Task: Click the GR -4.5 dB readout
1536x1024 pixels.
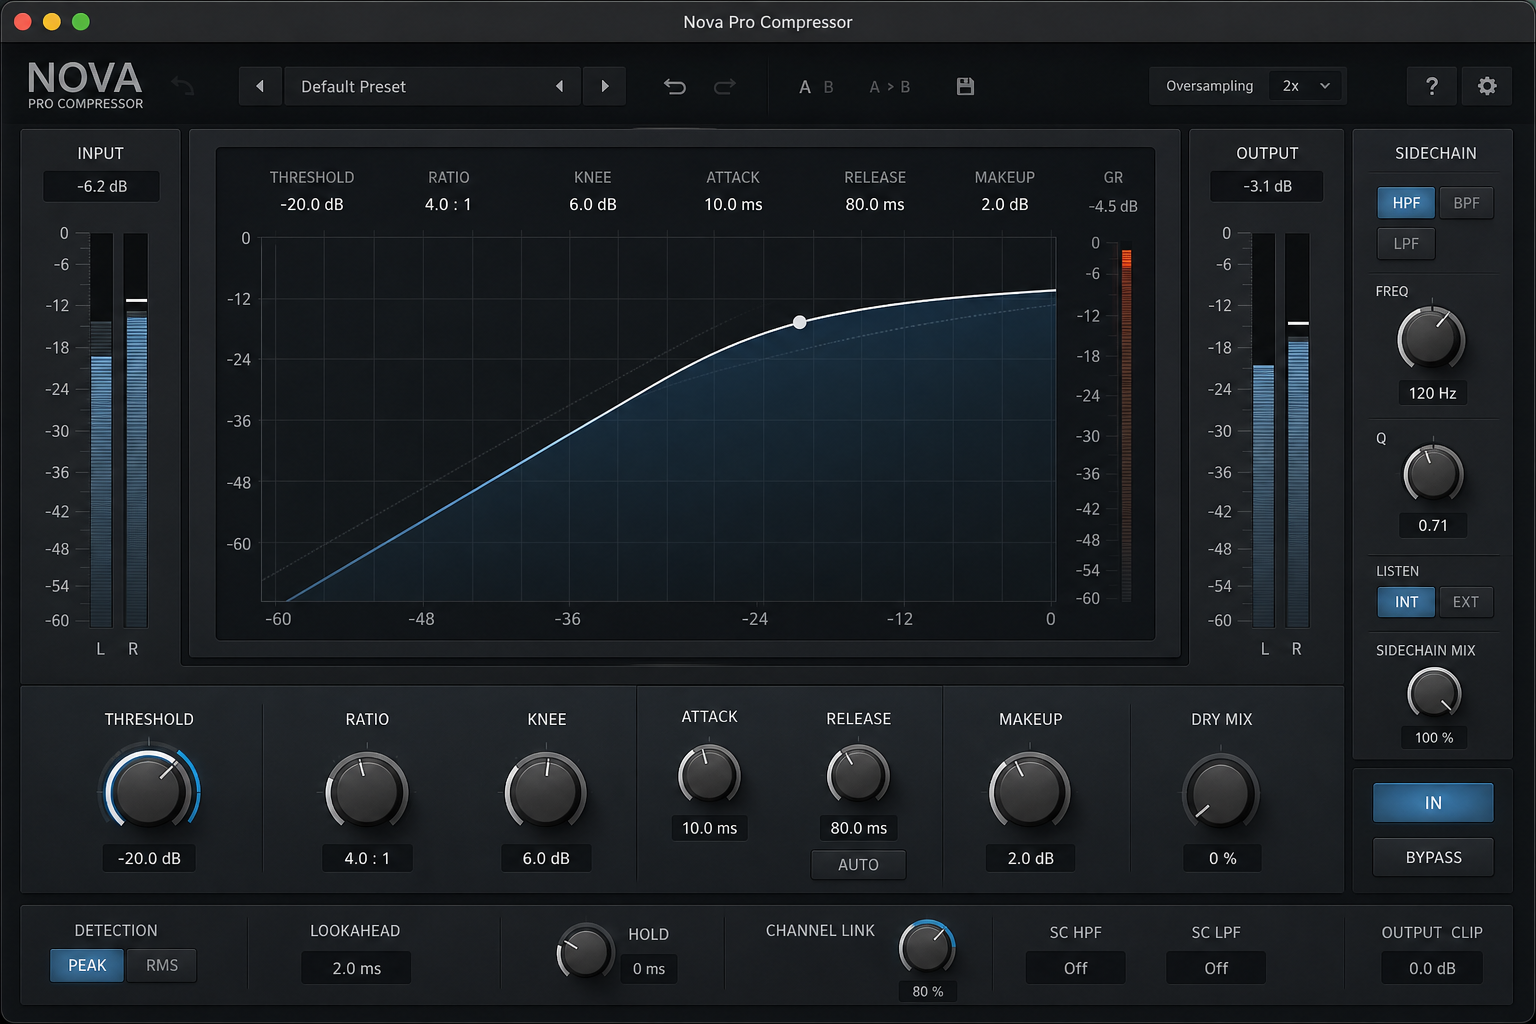Action: click(x=1113, y=206)
